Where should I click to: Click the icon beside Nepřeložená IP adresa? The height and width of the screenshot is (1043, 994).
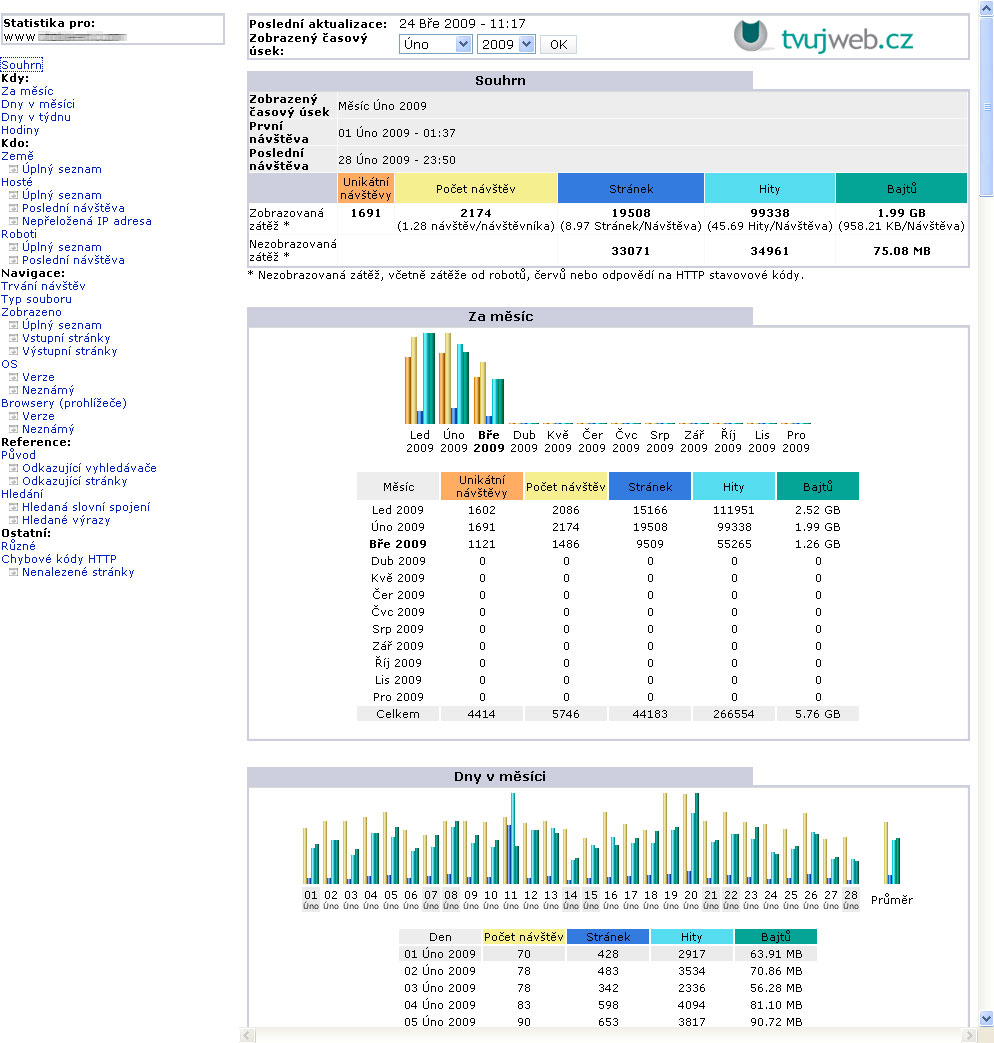(14, 222)
